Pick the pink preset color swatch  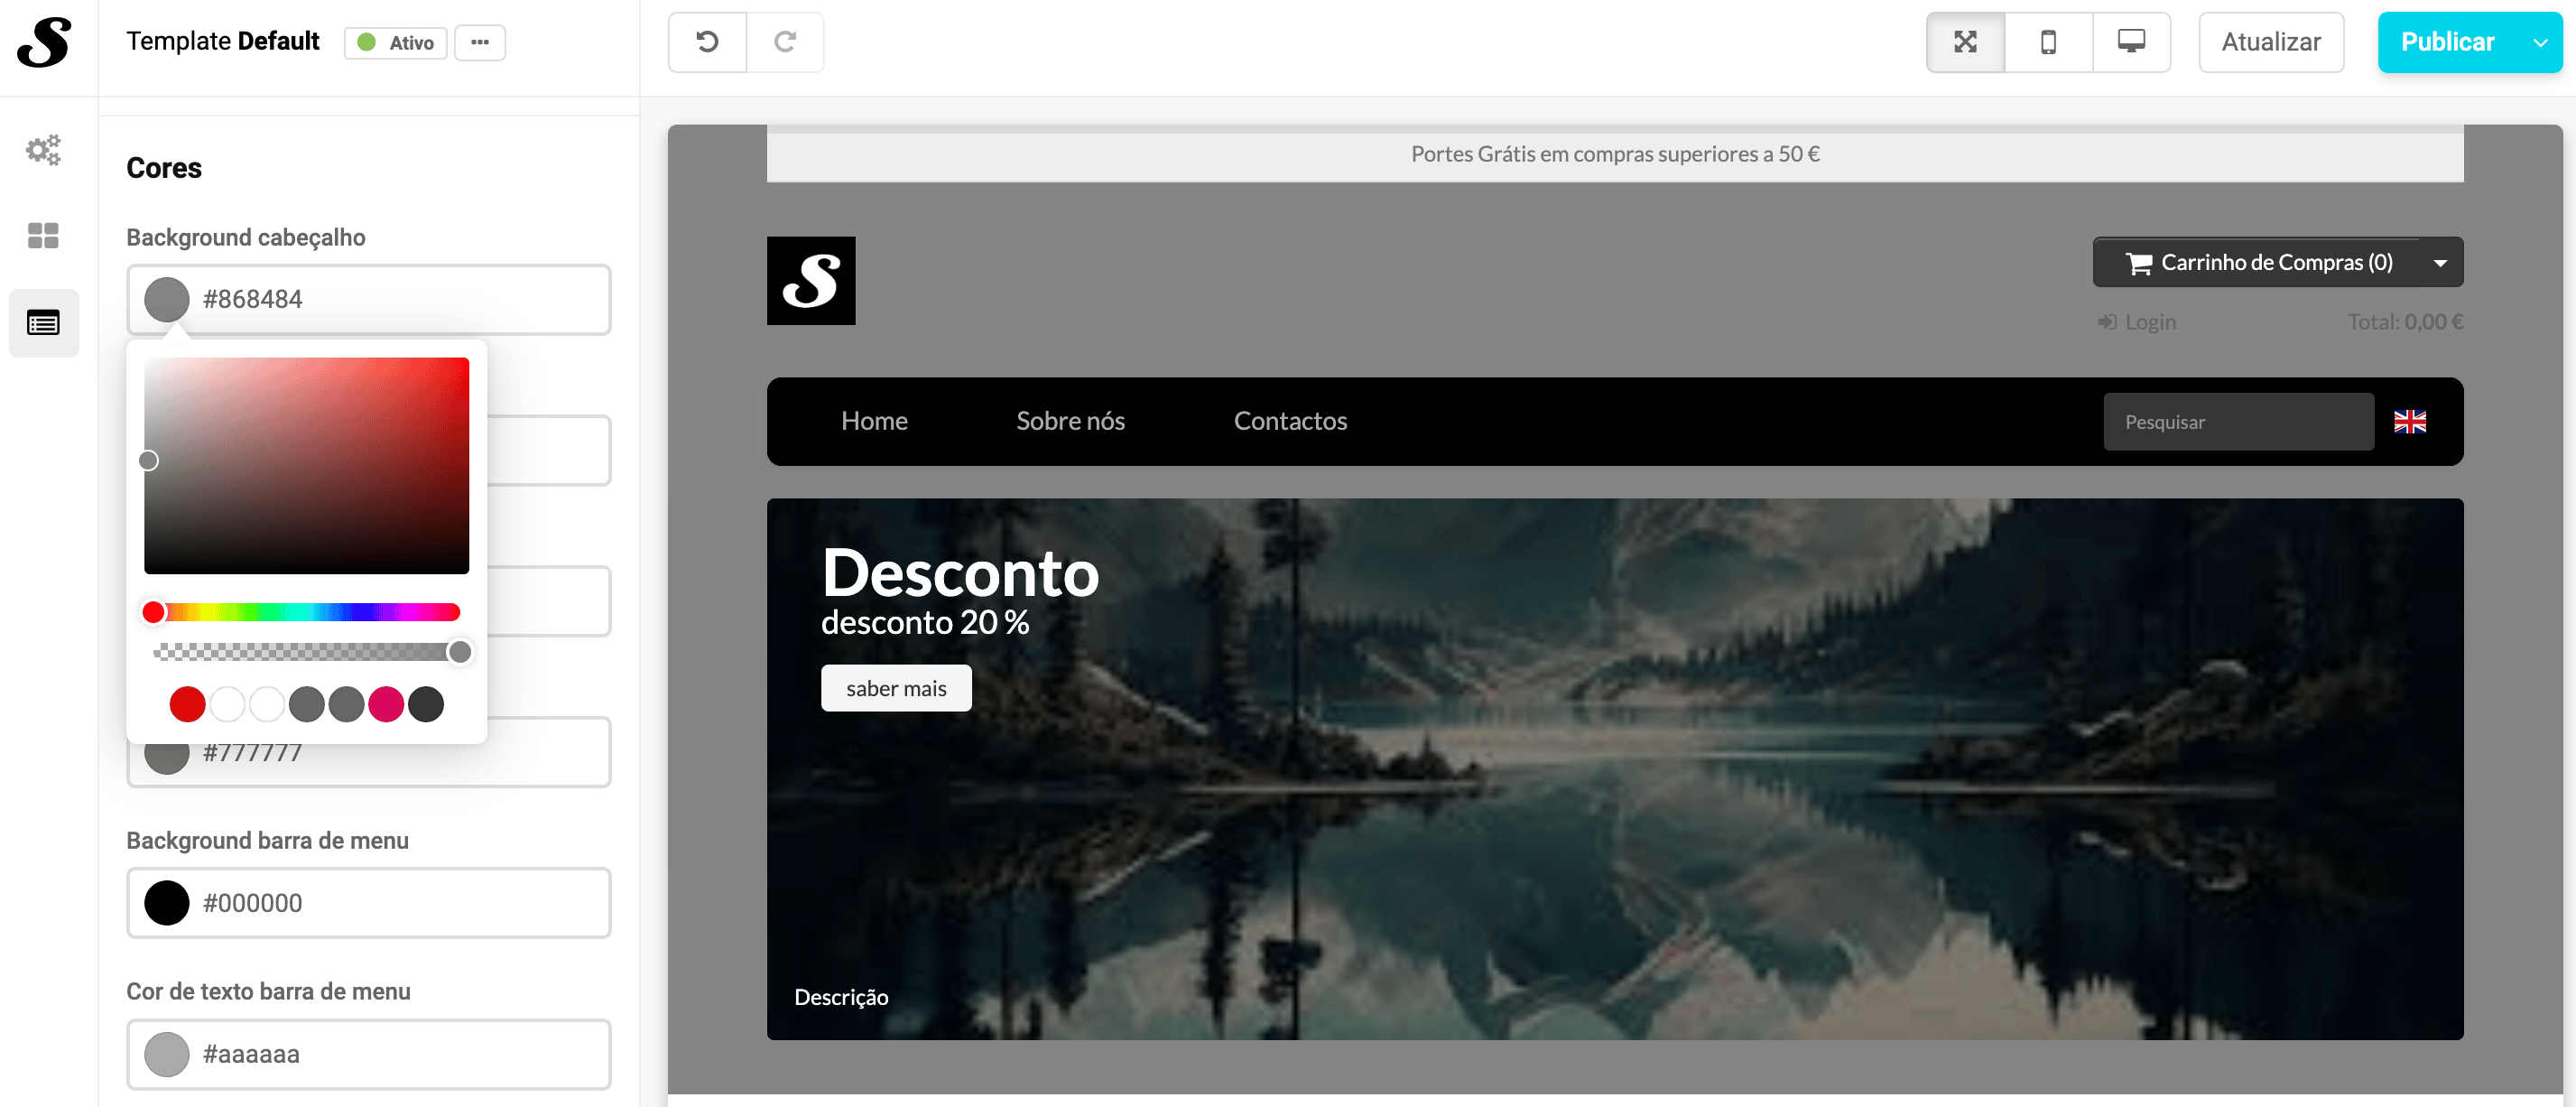click(386, 704)
